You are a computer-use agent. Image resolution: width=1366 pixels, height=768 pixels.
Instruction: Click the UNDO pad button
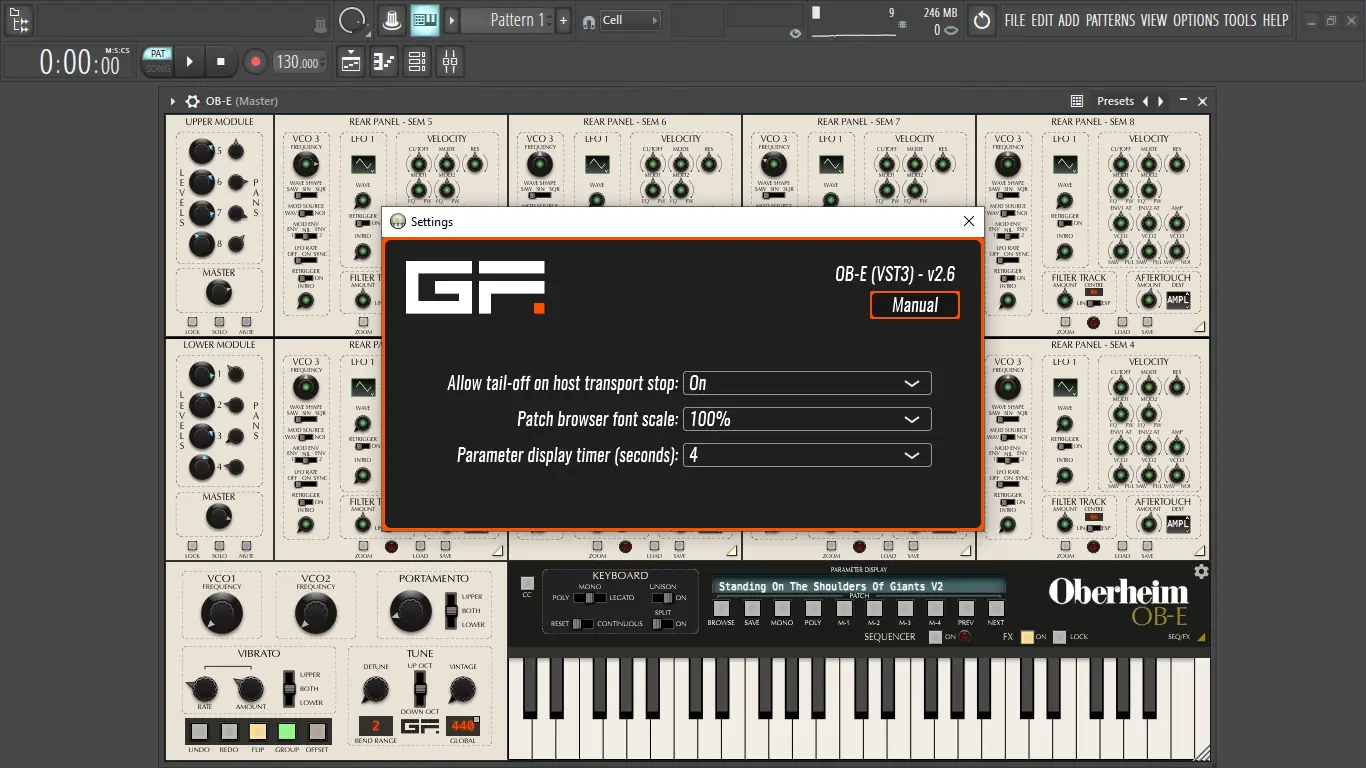pos(198,731)
